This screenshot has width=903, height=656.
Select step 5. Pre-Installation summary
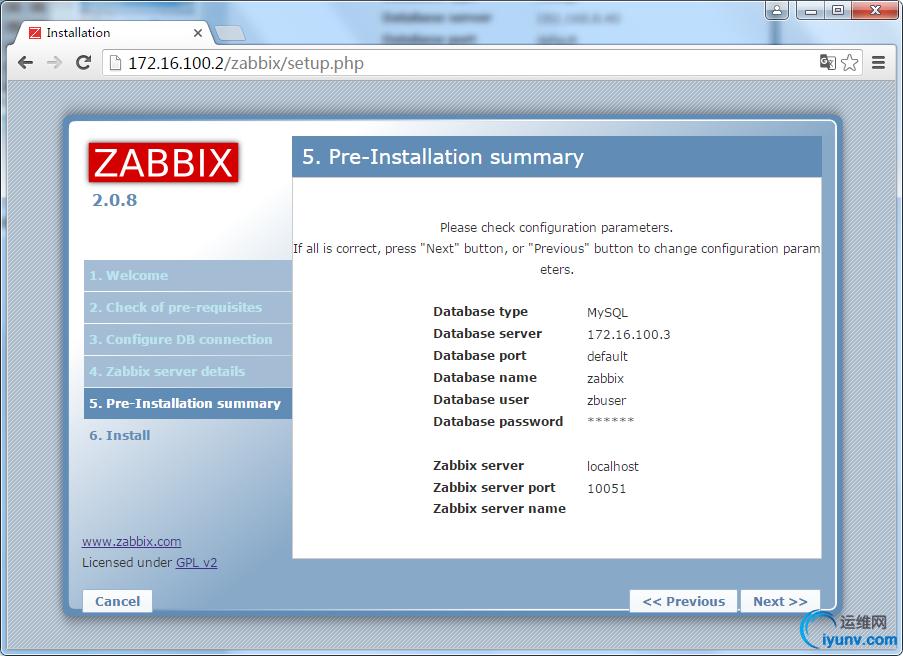coord(188,403)
